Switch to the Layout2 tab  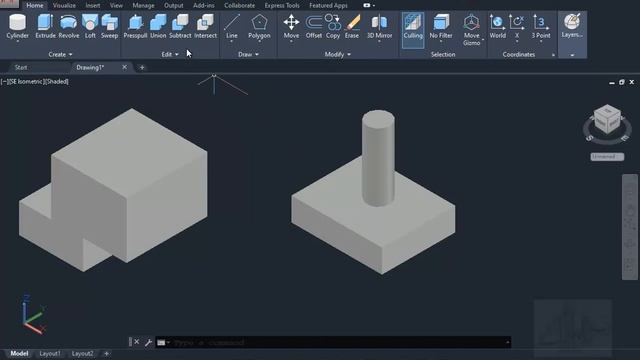point(82,353)
